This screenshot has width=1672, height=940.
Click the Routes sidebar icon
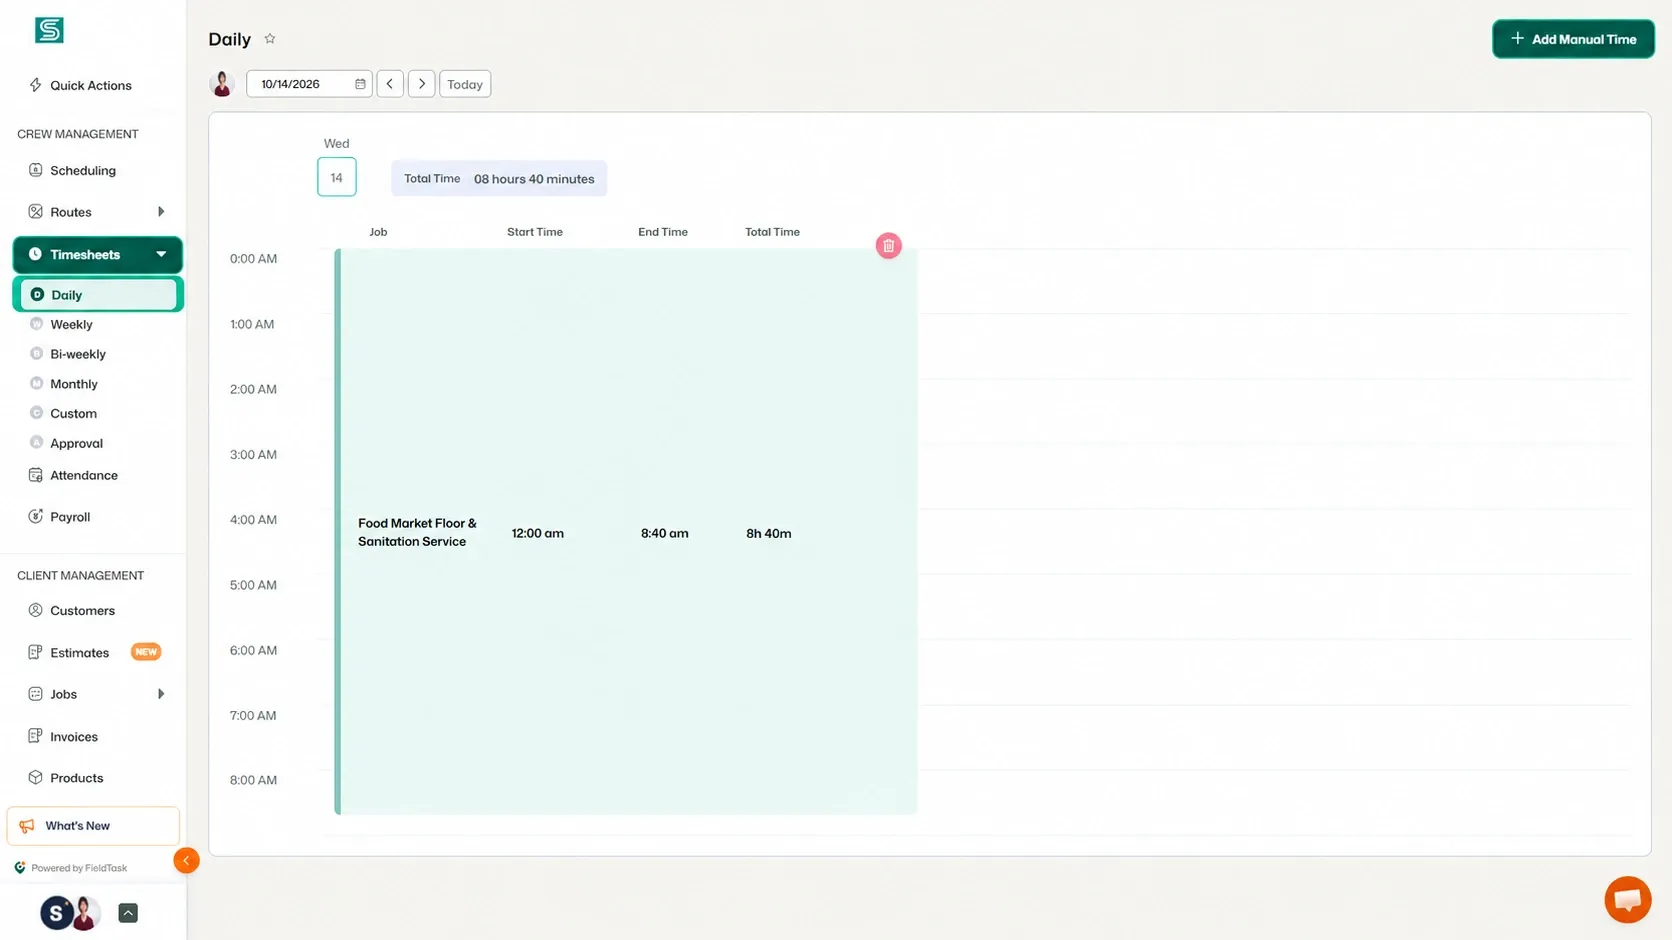pos(36,211)
